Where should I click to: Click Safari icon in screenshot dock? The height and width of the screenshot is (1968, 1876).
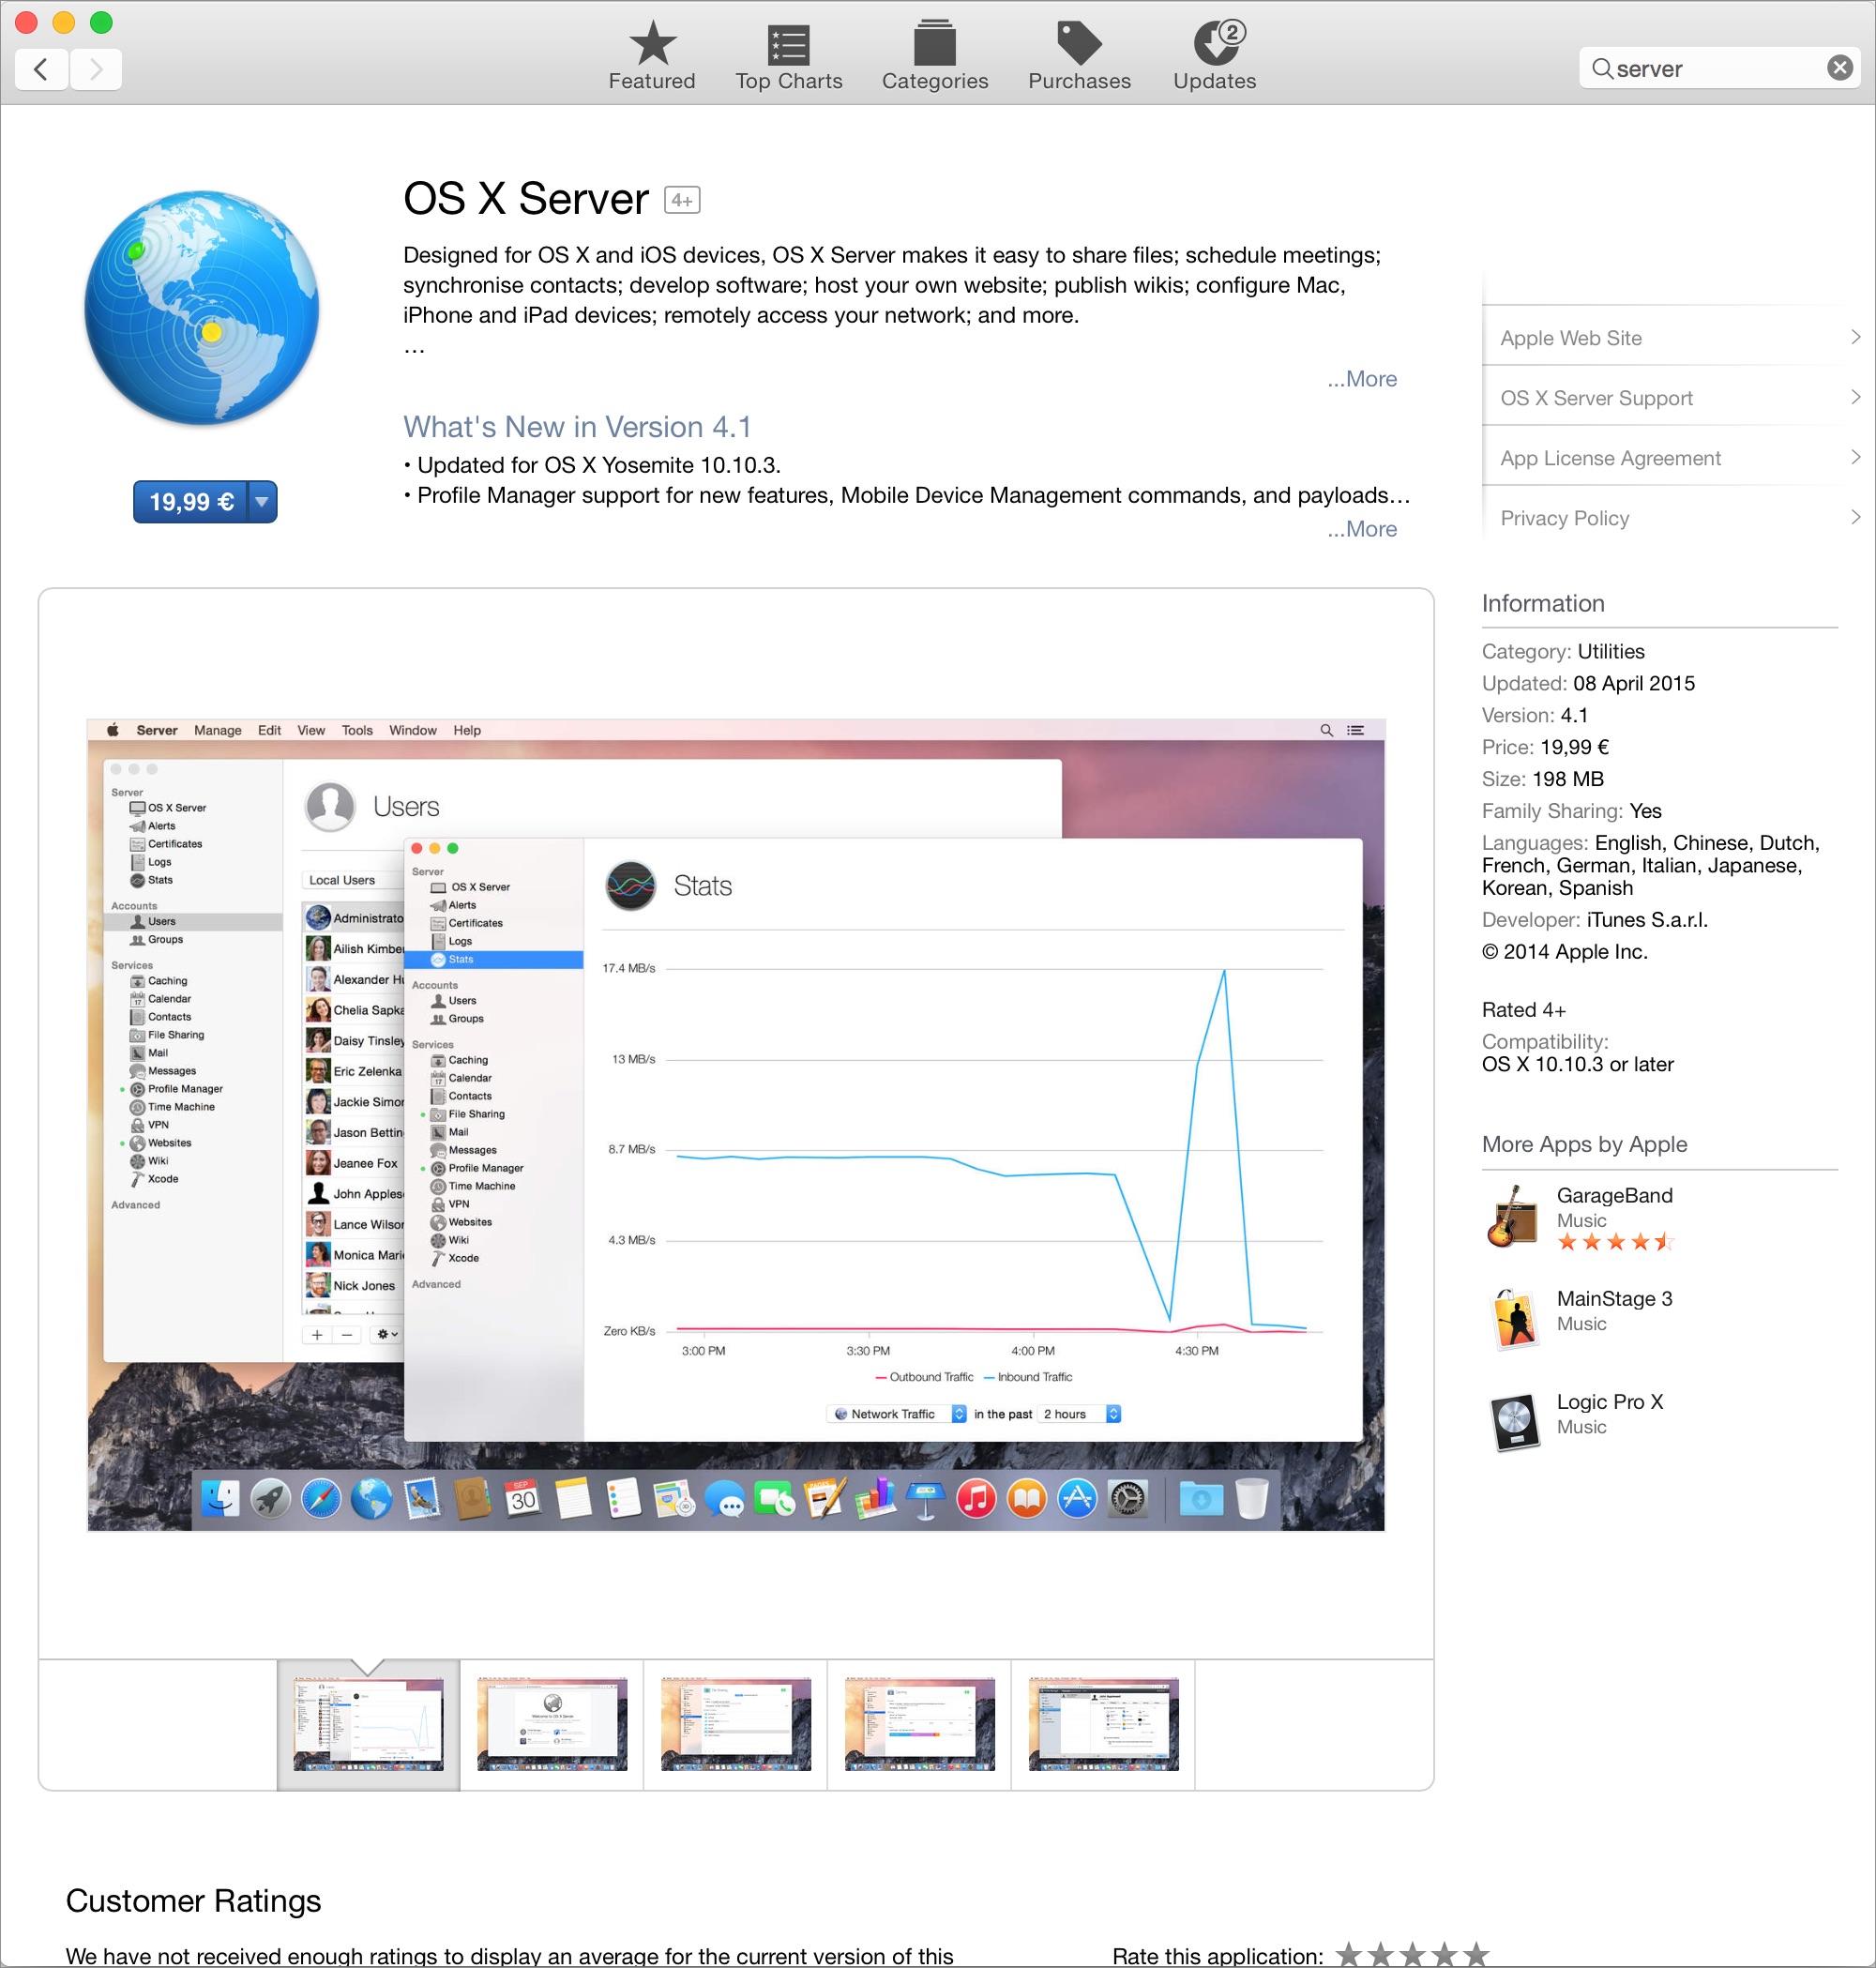[321, 1498]
